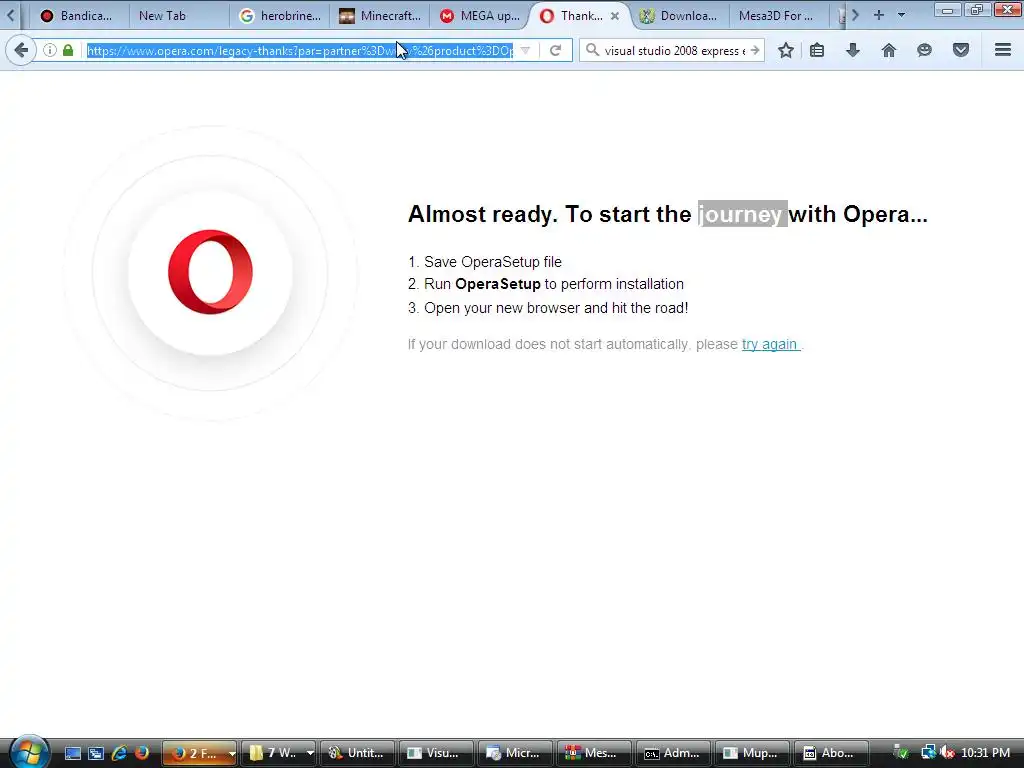Switch to Adm... command prompt window
Screen dimensions: 1024x768
pyautogui.click(x=674, y=753)
